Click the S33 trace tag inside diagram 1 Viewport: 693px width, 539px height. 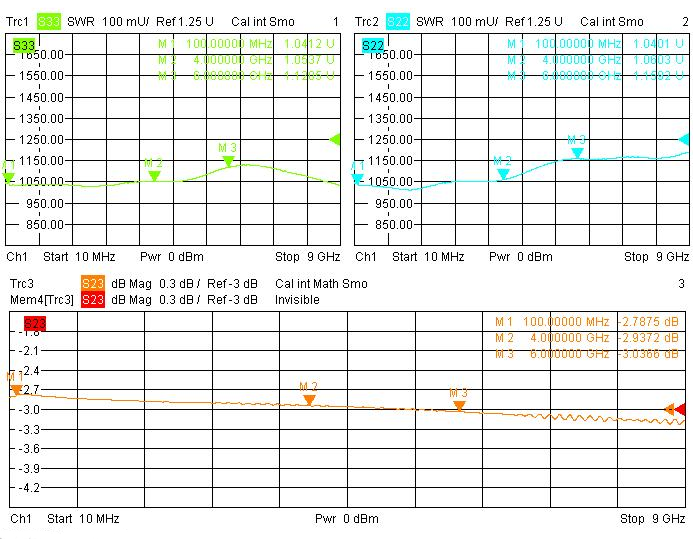point(24,45)
